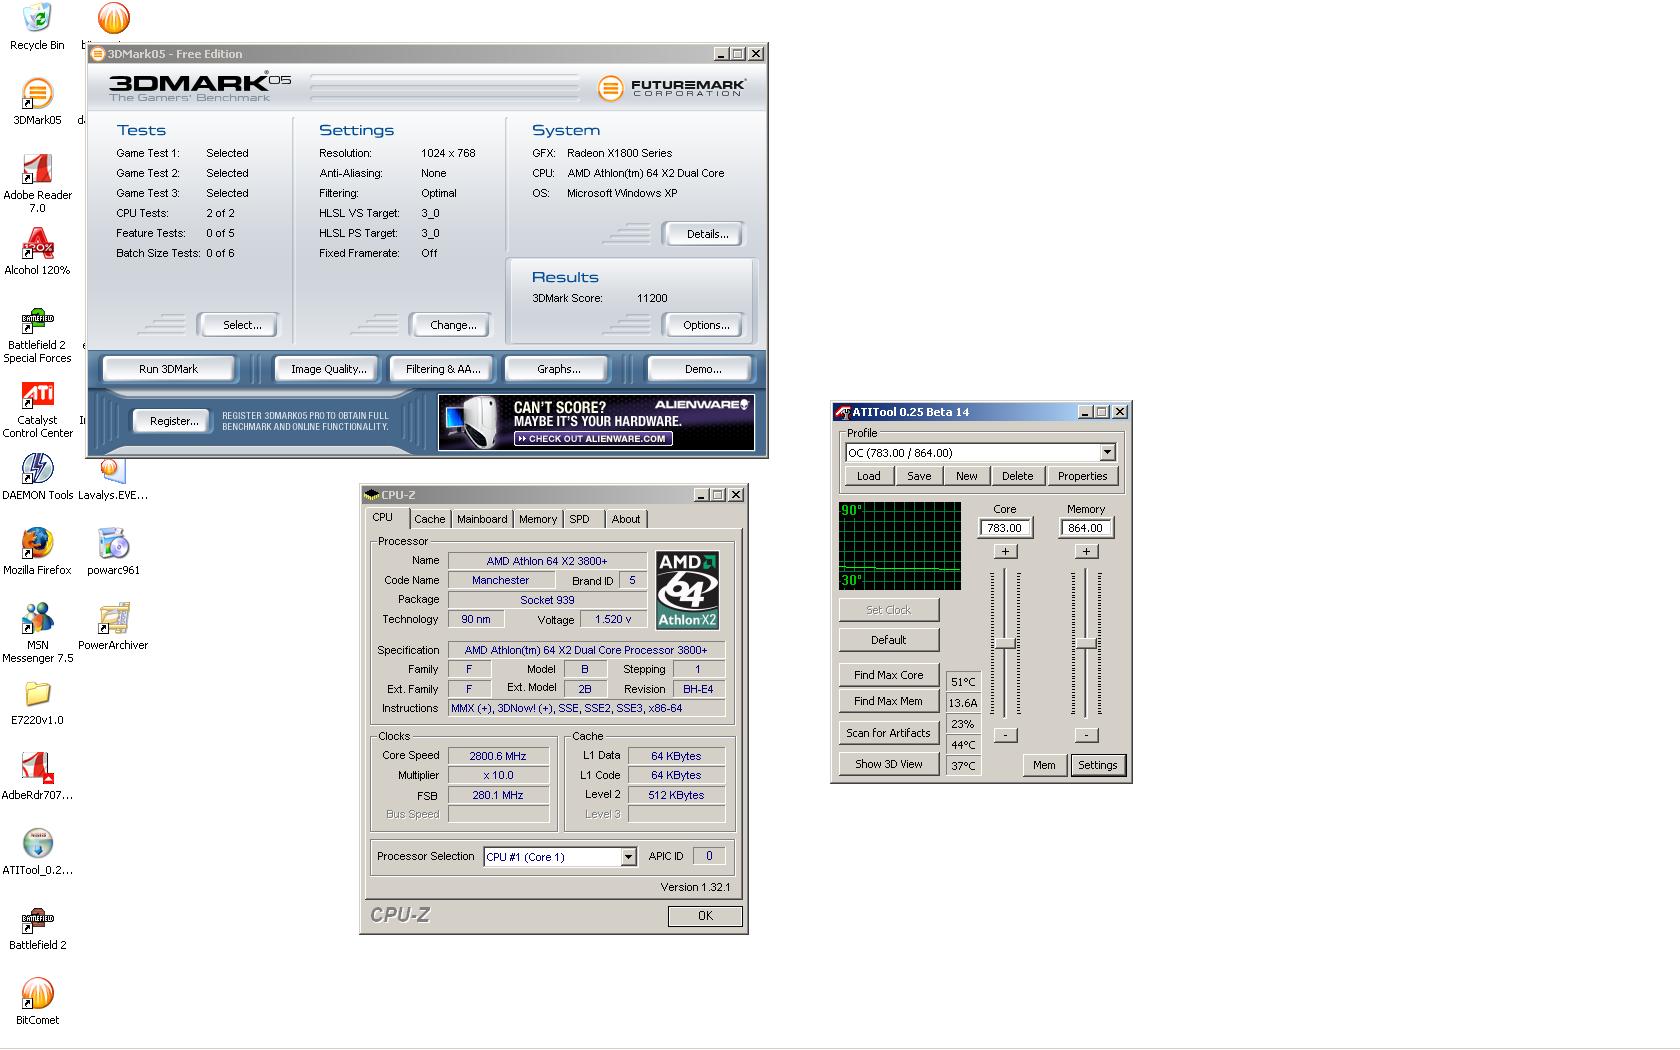Click Find Max Core button
Screen dimensions: 1680x1050
coord(888,675)
